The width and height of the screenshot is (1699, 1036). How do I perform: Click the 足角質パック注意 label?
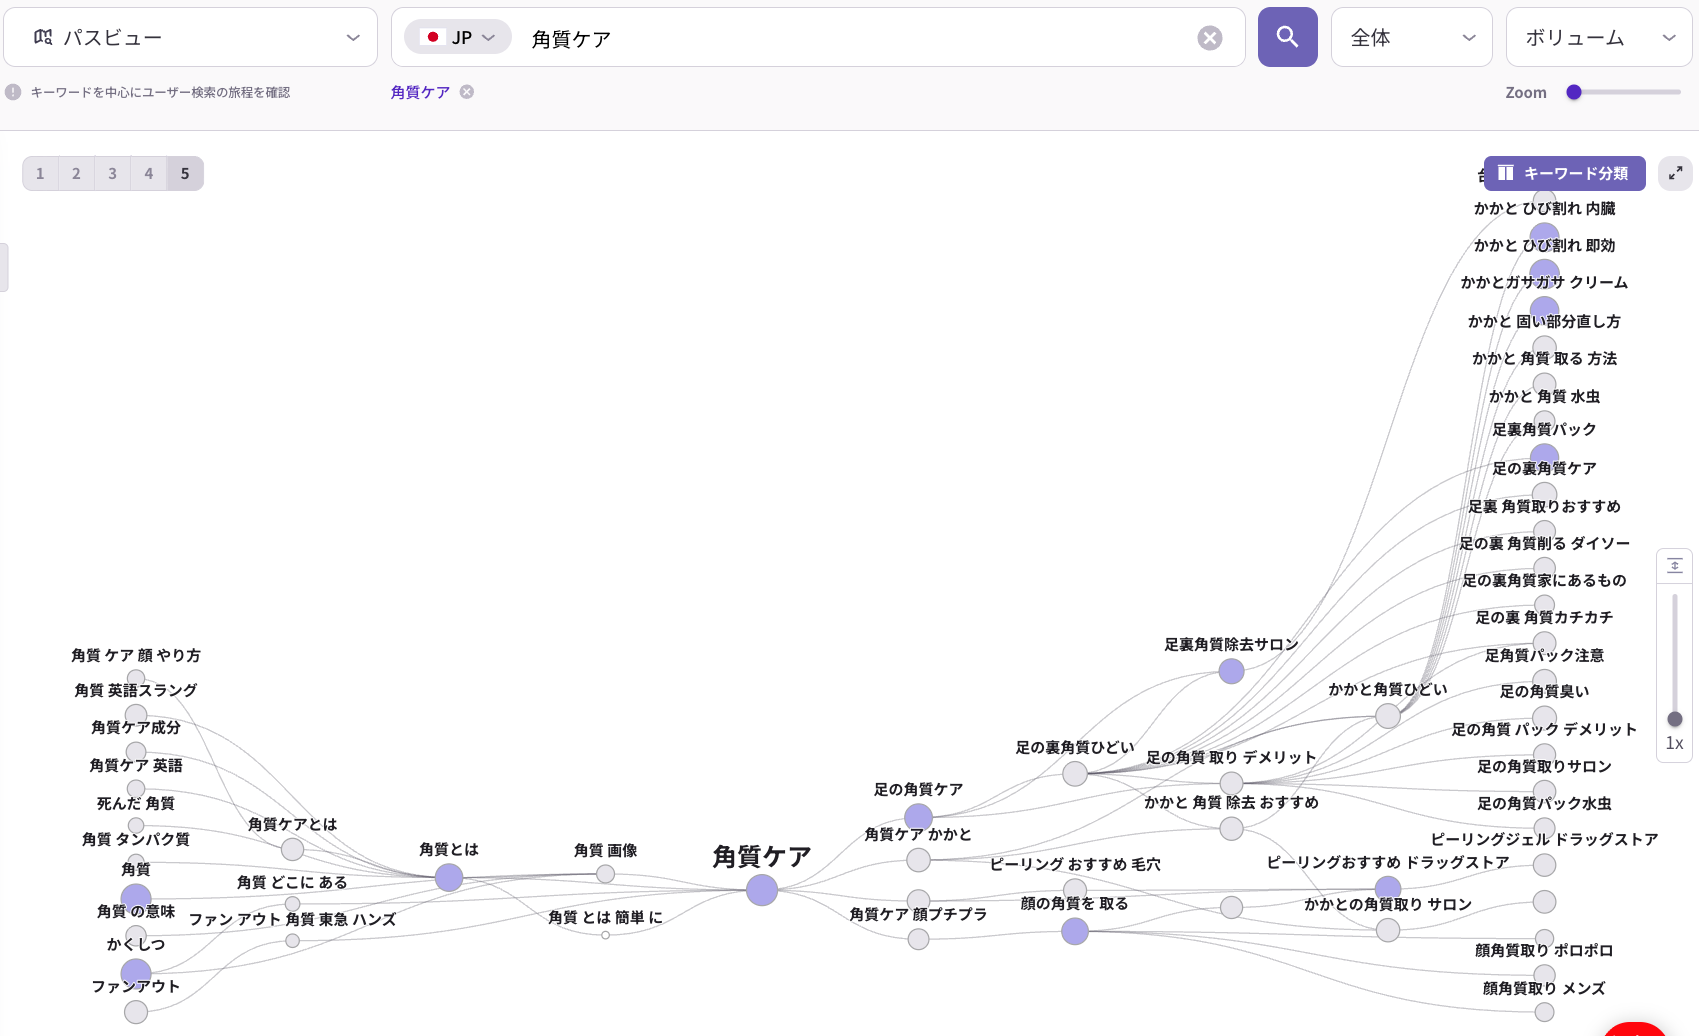[1544, 655]
